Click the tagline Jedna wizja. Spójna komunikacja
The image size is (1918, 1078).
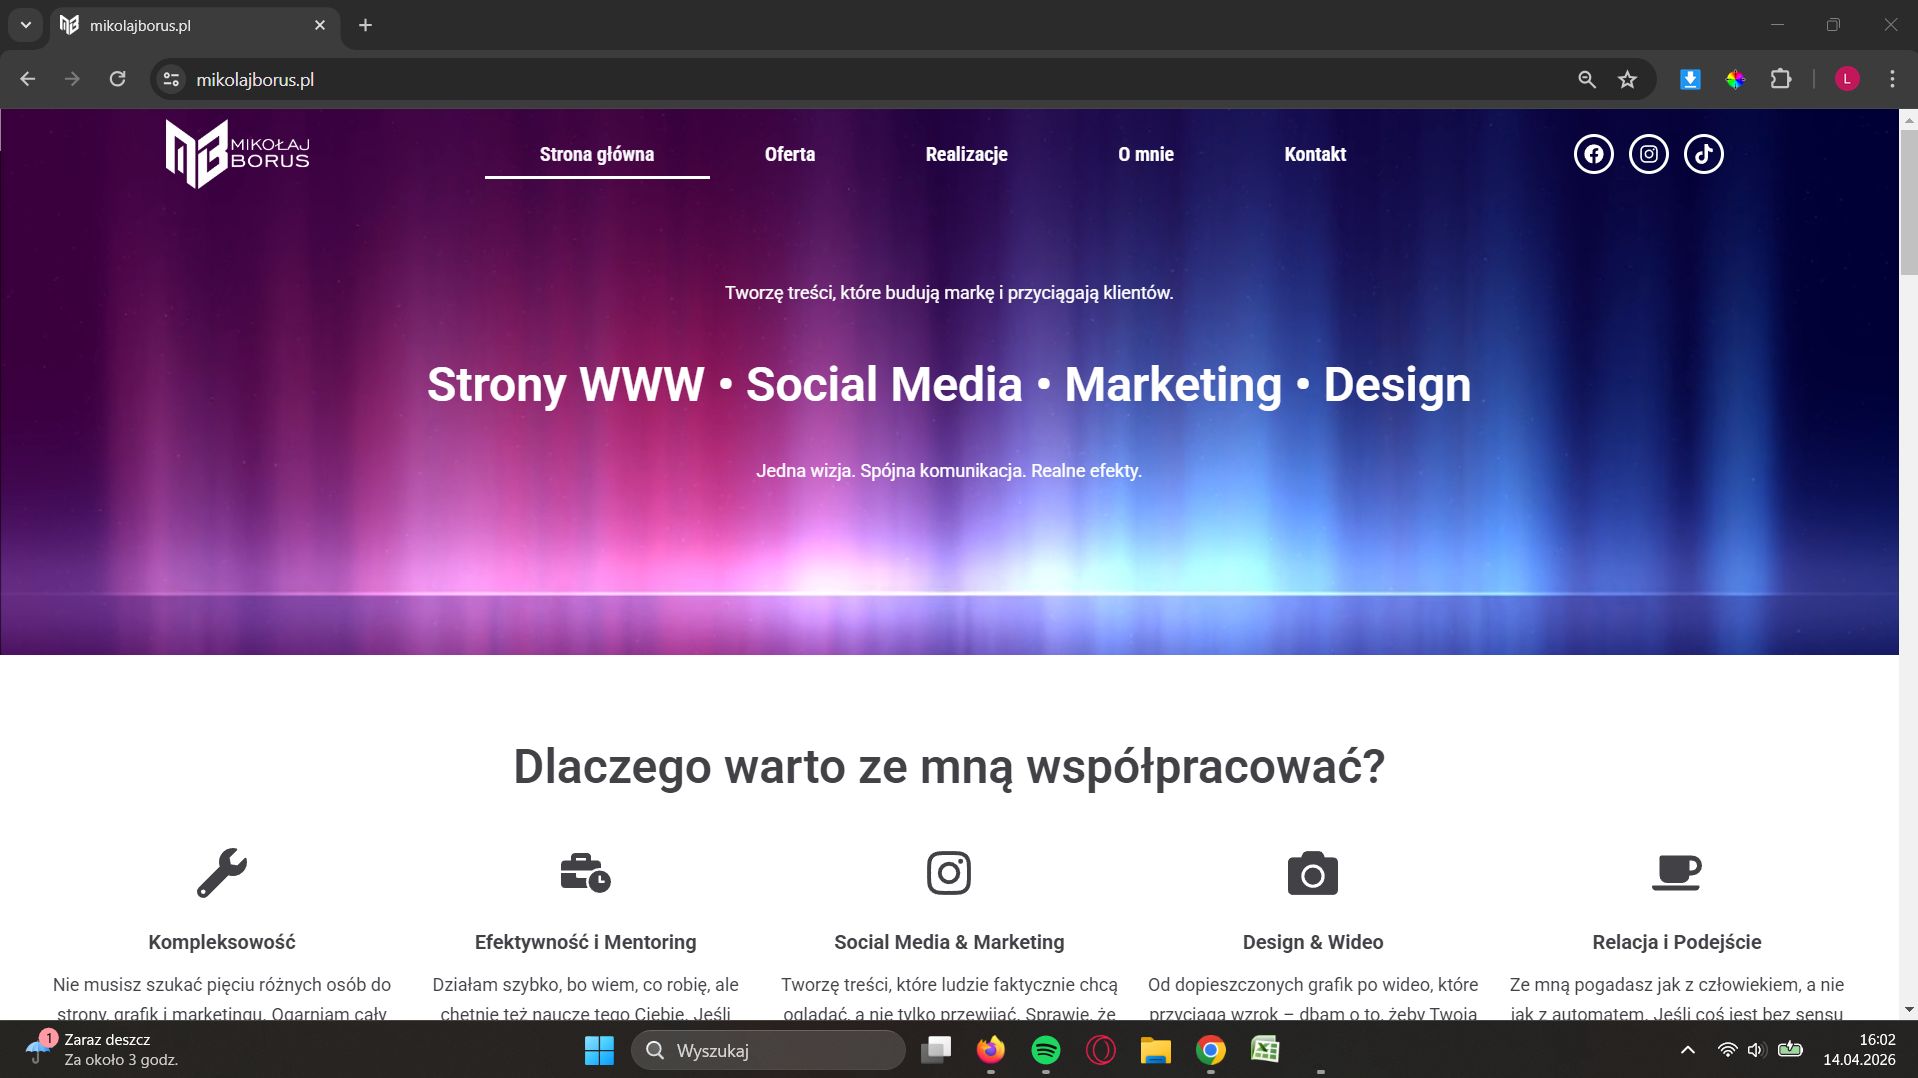coord(949,471)
